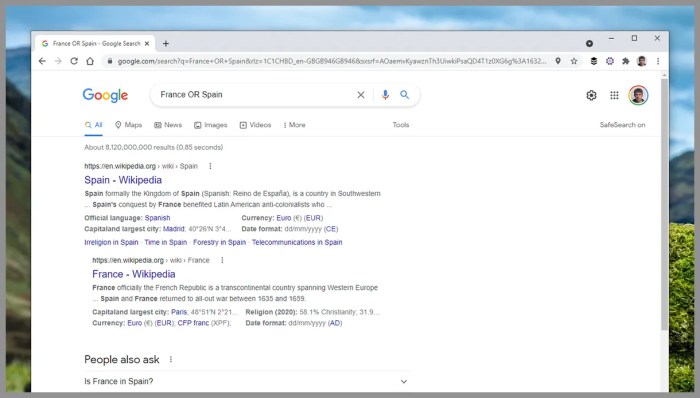Open the Chrome profile avatar in toolbar
Image resolution: width=700 pixels, height=398 pixels.
click(x=642, y=61)
